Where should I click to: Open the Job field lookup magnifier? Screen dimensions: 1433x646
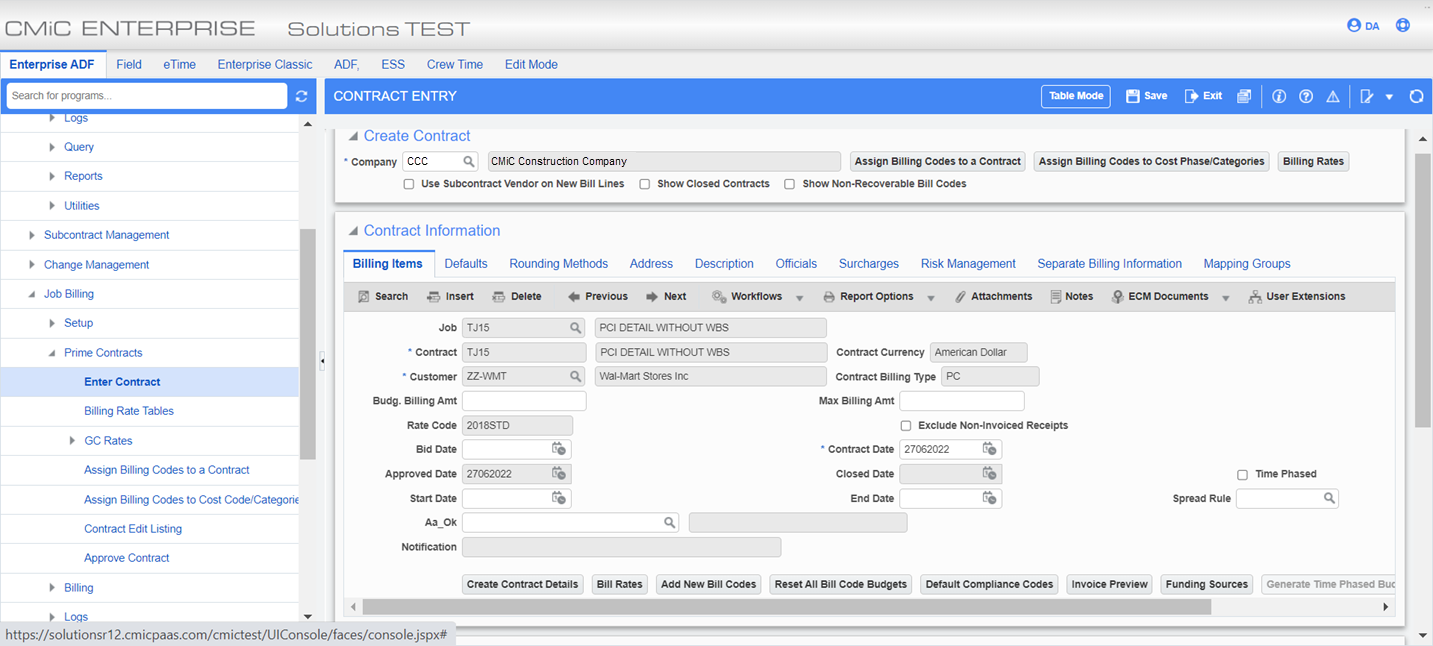pyautogui.click(x=576, y=327)
